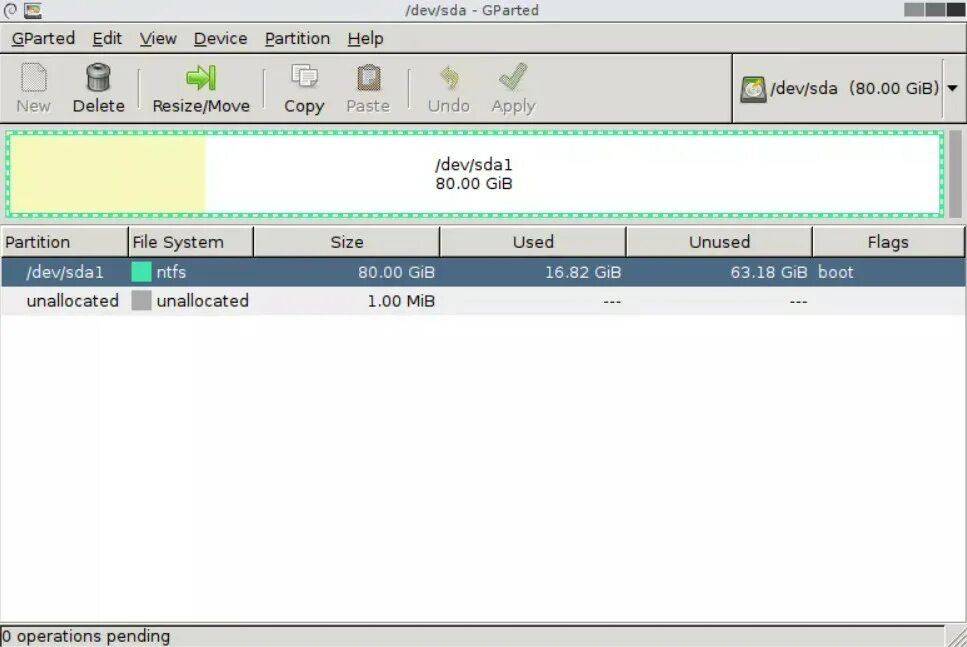Sort by the Used column header
Screen dimensions: 967x647
pos(533,242)
